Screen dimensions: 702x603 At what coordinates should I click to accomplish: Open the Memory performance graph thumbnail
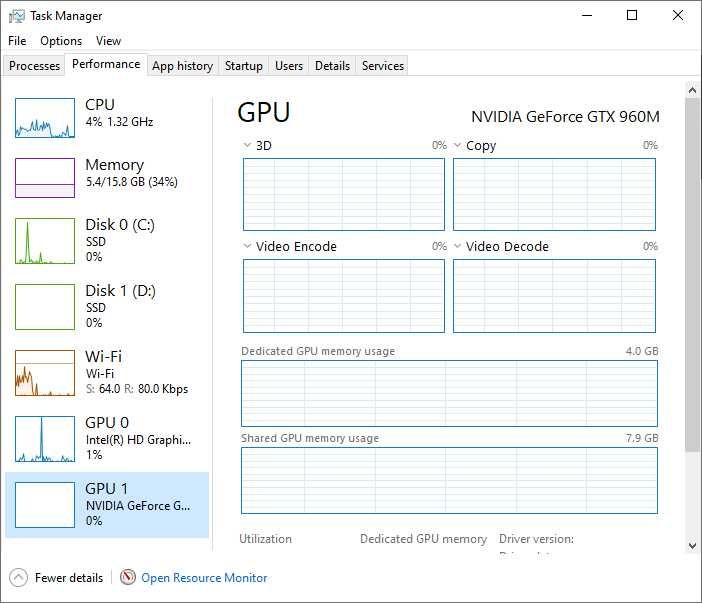pyautogui.click(x=45, y=178)
